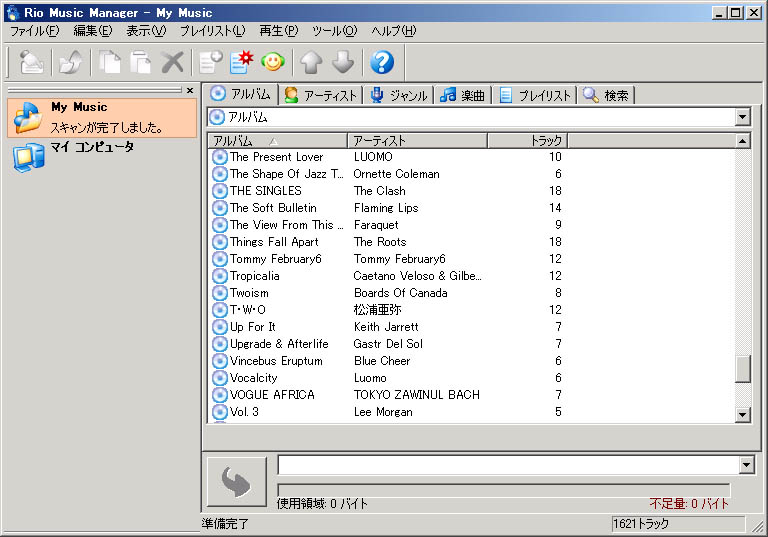Select album The Soft Bulletin

(273, 208)
